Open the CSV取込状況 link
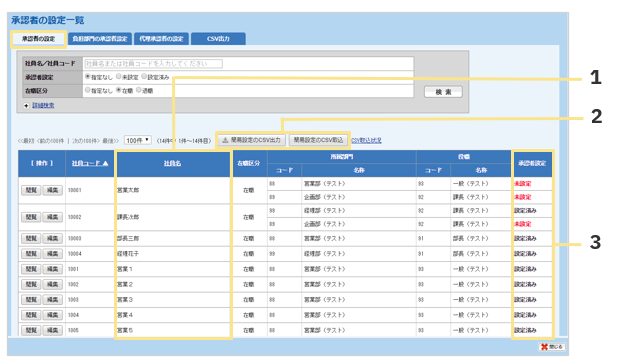The width and height of the screenshot is (619, 364). 366,141
